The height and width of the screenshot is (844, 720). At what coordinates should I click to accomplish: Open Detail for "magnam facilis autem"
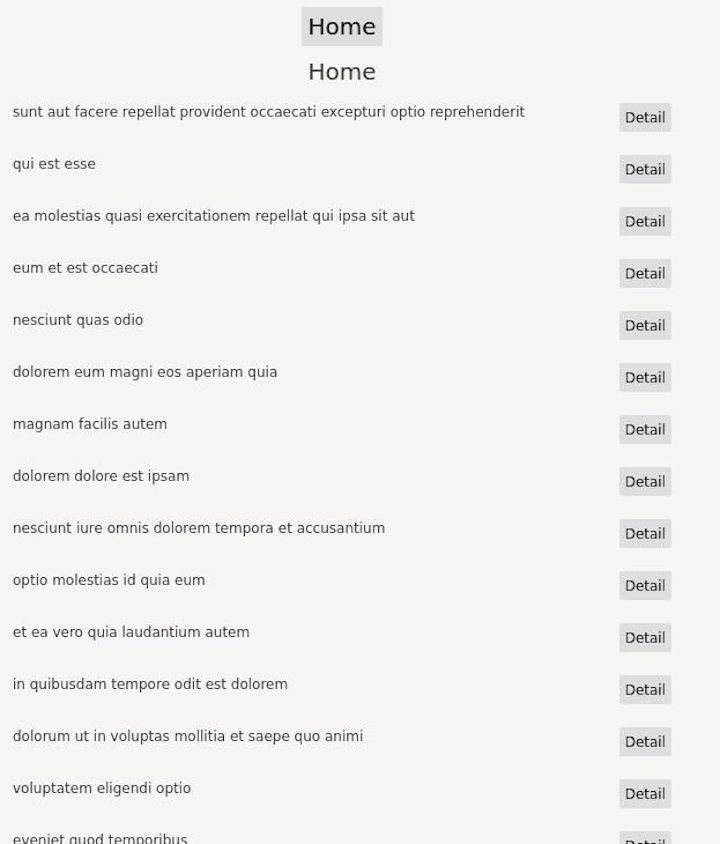644,429
